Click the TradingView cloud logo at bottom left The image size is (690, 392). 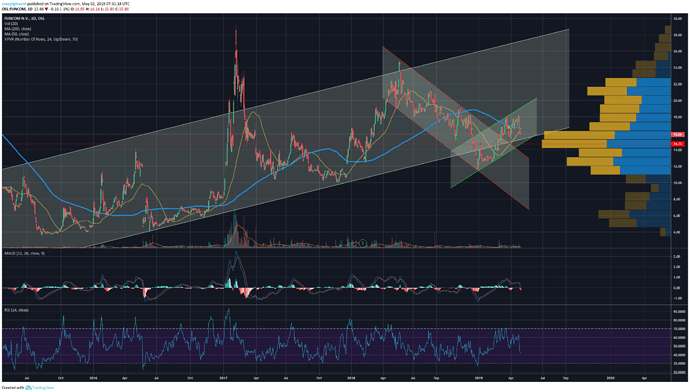(x=28, y=388)
